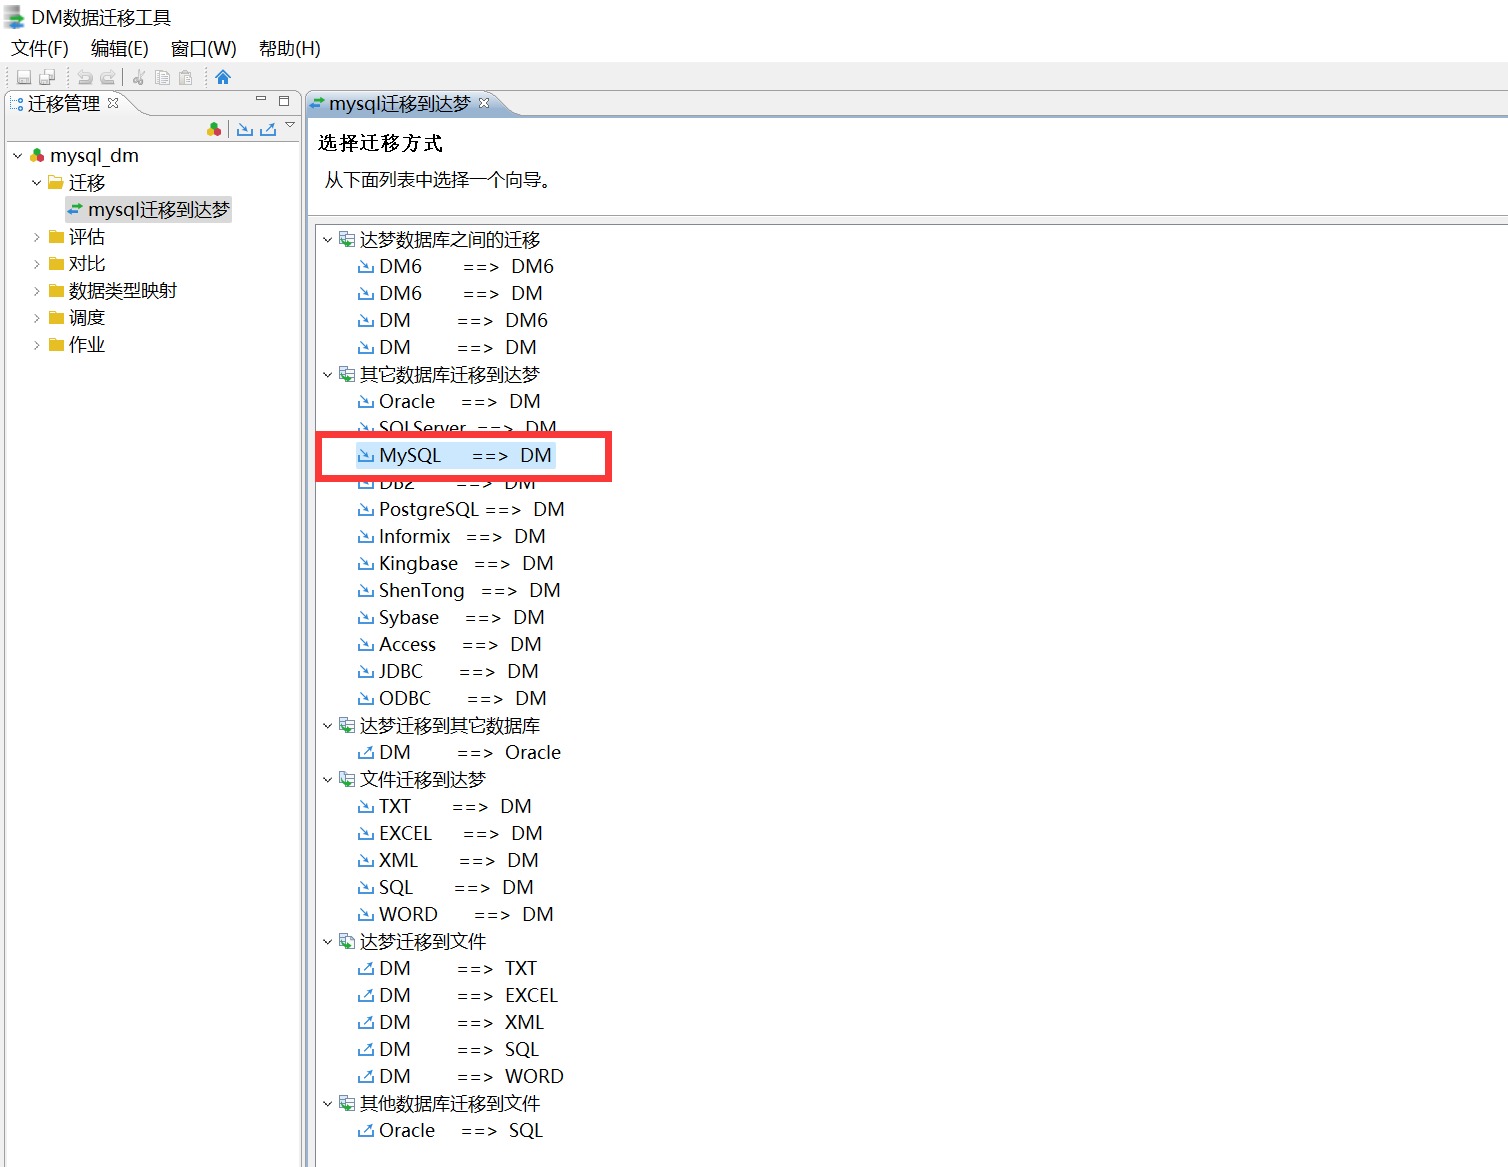
Task: Go to the Home page icon
Action: click(223, 77)
